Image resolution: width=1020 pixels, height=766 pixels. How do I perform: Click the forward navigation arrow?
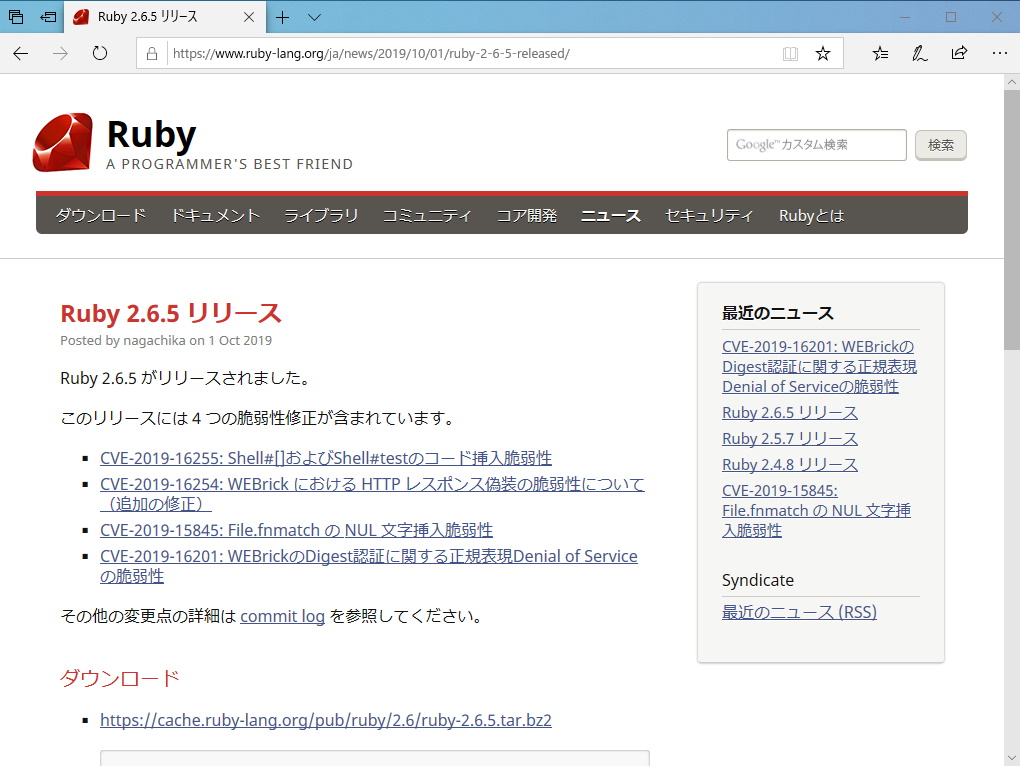pos(59,54)
